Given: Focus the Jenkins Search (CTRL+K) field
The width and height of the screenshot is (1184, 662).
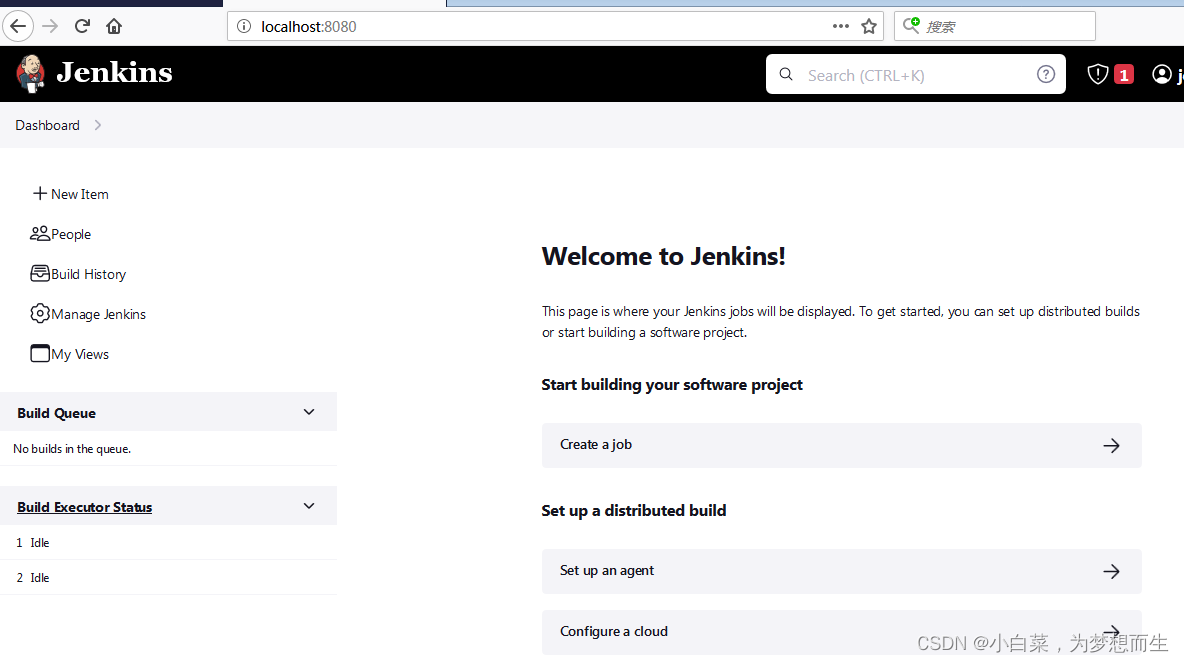Looking at the screenshot, I should tap(915, 75).
